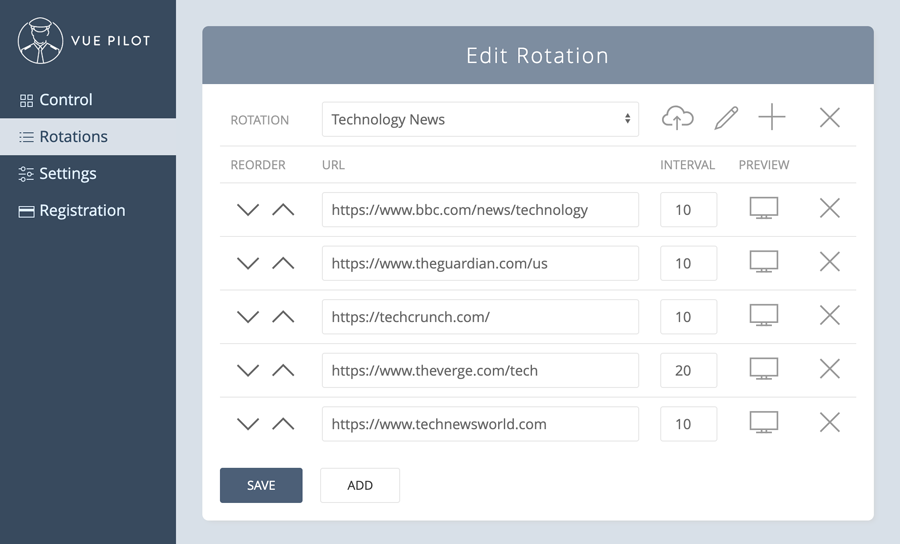This screenshot has width=900, height=544.
Task: Click the SAVE button
Action: pos(261,485)
